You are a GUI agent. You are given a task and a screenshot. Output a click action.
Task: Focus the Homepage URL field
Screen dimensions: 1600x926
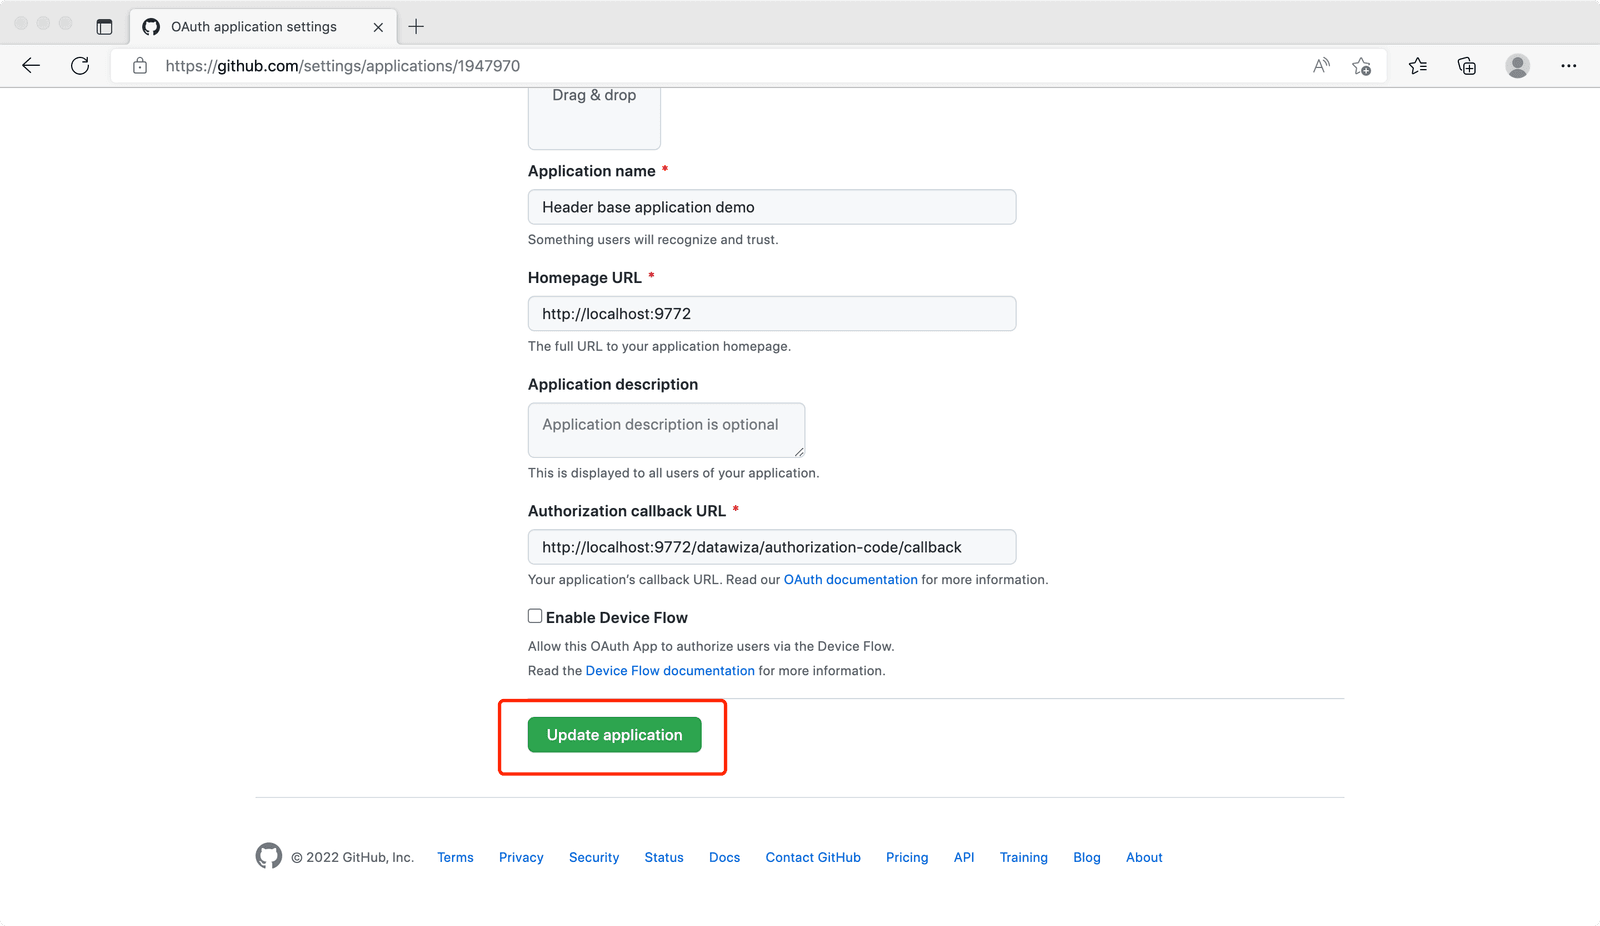click(x=772, y=314)
